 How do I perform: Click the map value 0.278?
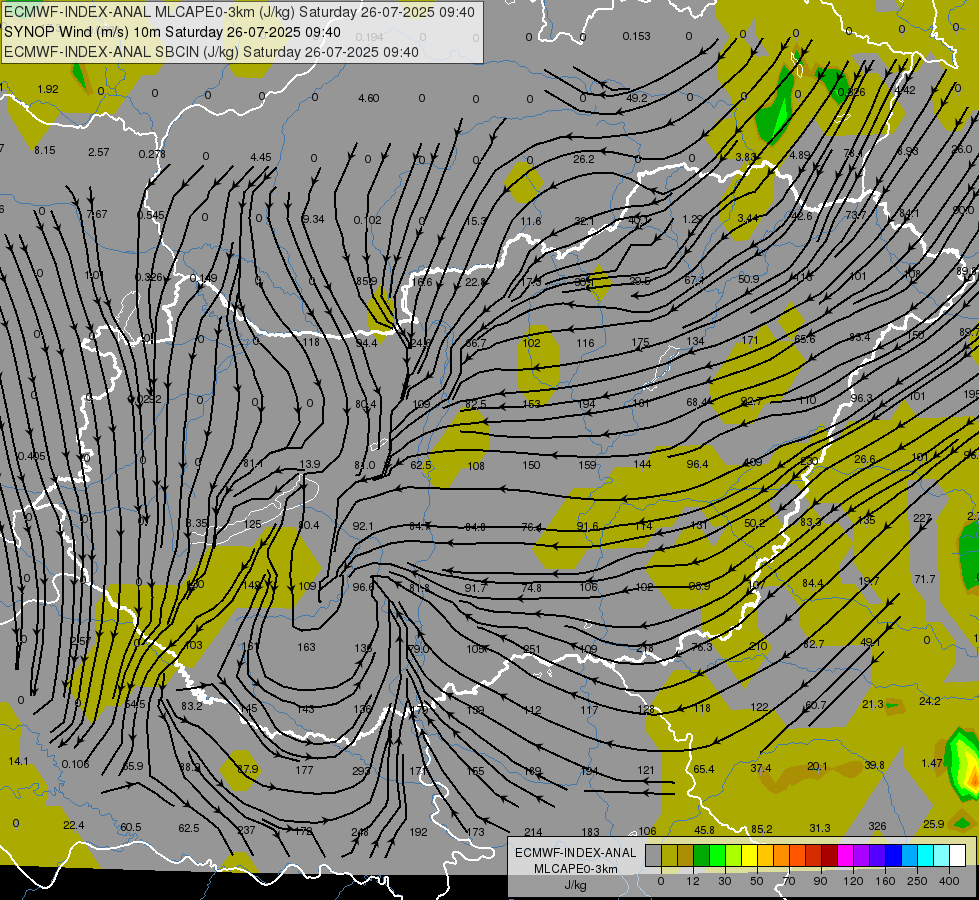tap(152, 154)
